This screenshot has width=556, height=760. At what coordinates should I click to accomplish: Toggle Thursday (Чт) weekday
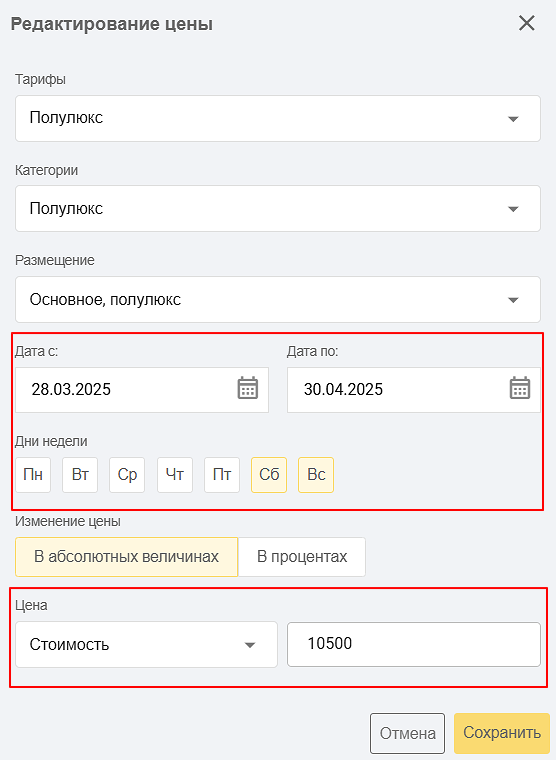click(x=175, y=475)
